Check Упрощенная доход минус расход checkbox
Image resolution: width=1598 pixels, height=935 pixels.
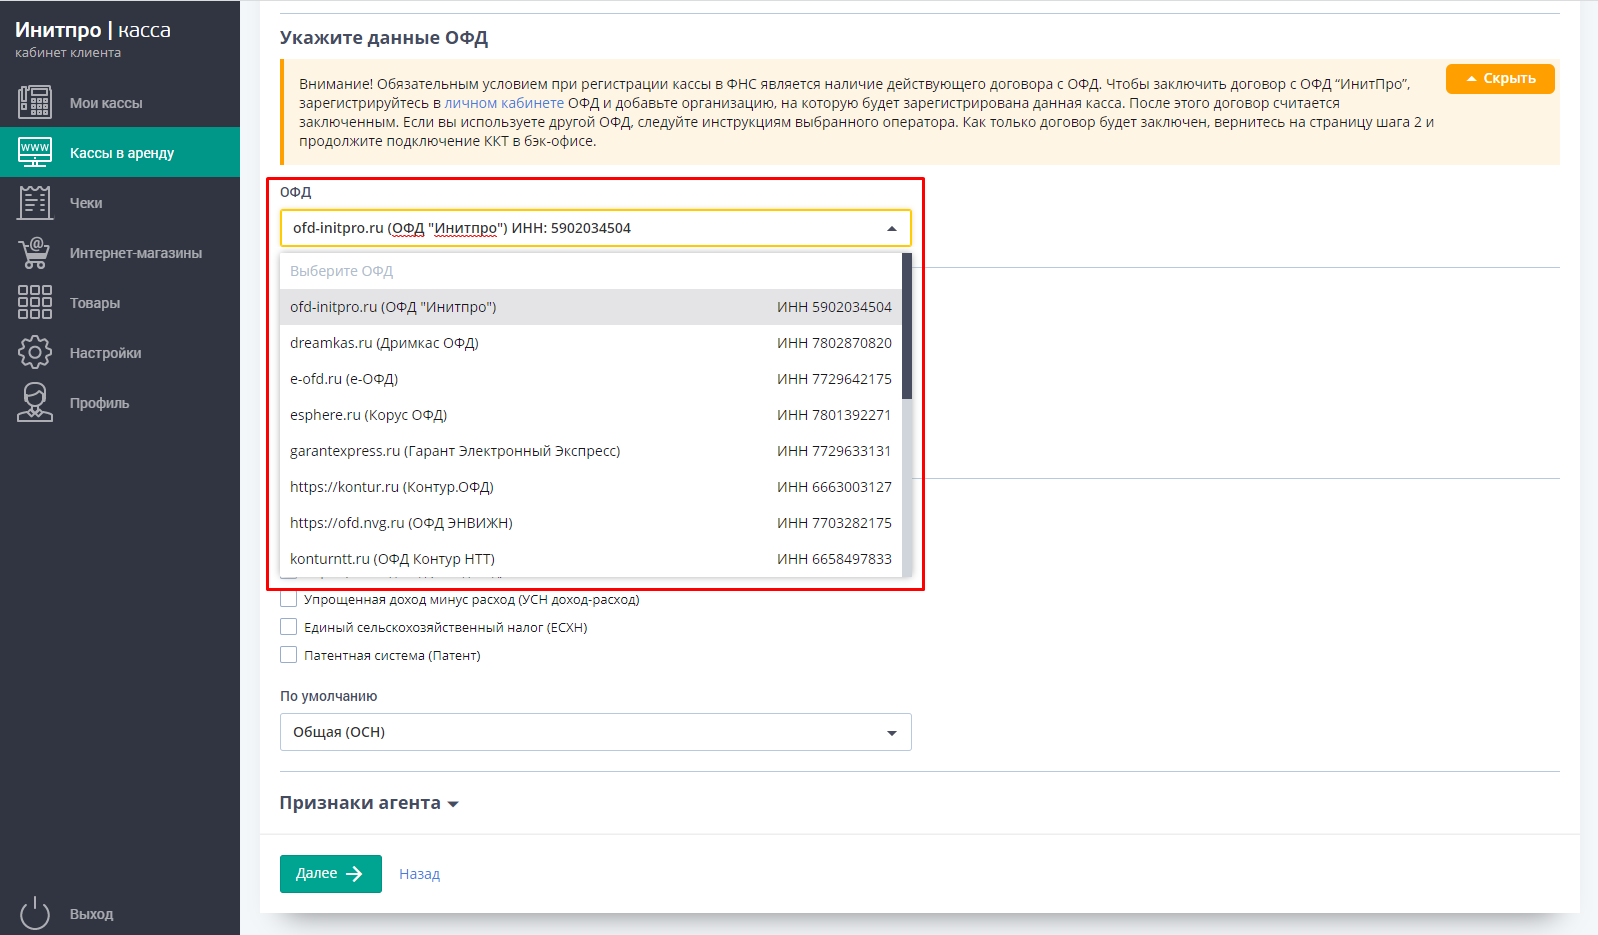[x=289, y=599]
